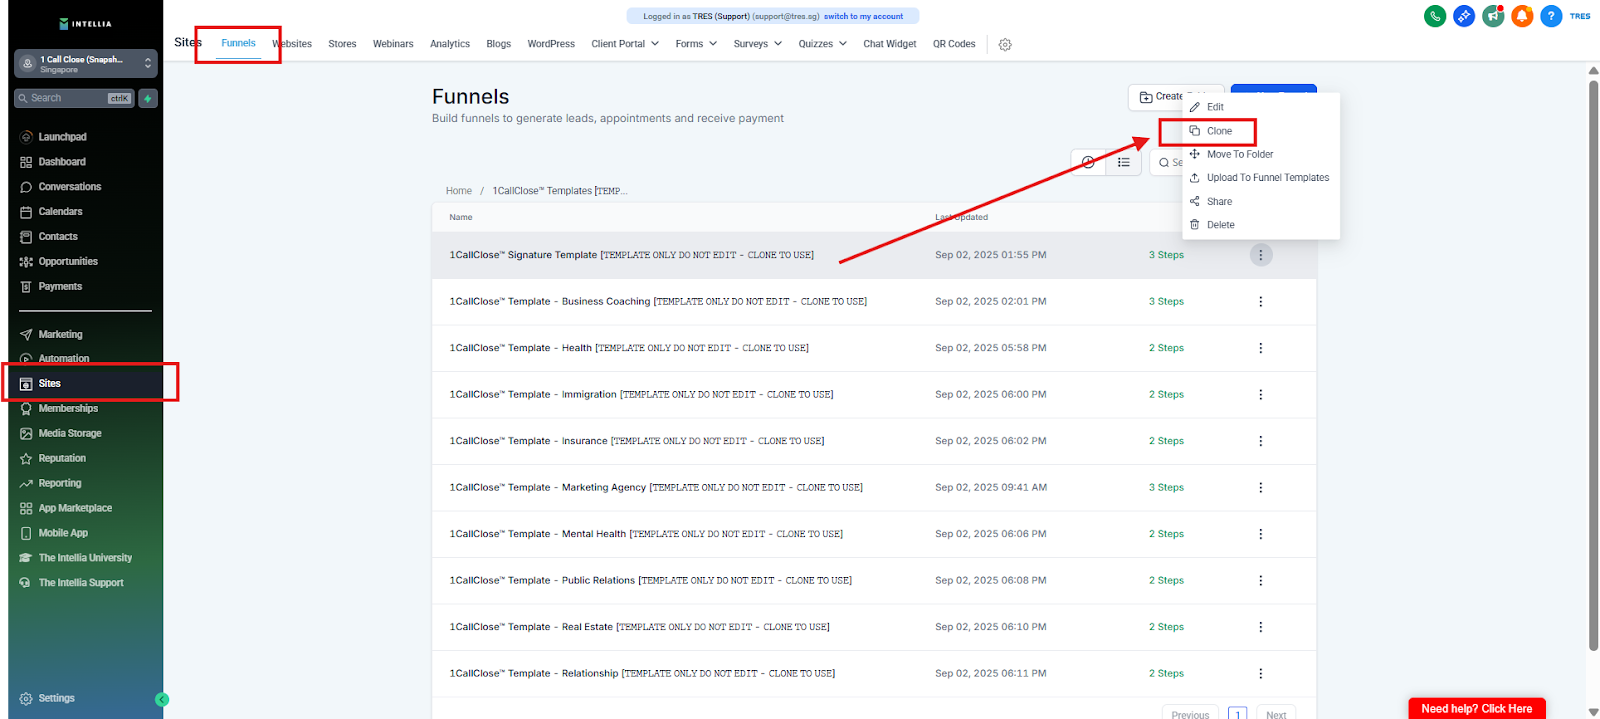Click '3 Steps' for Marketing Agency template
Screen dimensions: 1600x719
pyautogui.click(x=1166, y=487)
